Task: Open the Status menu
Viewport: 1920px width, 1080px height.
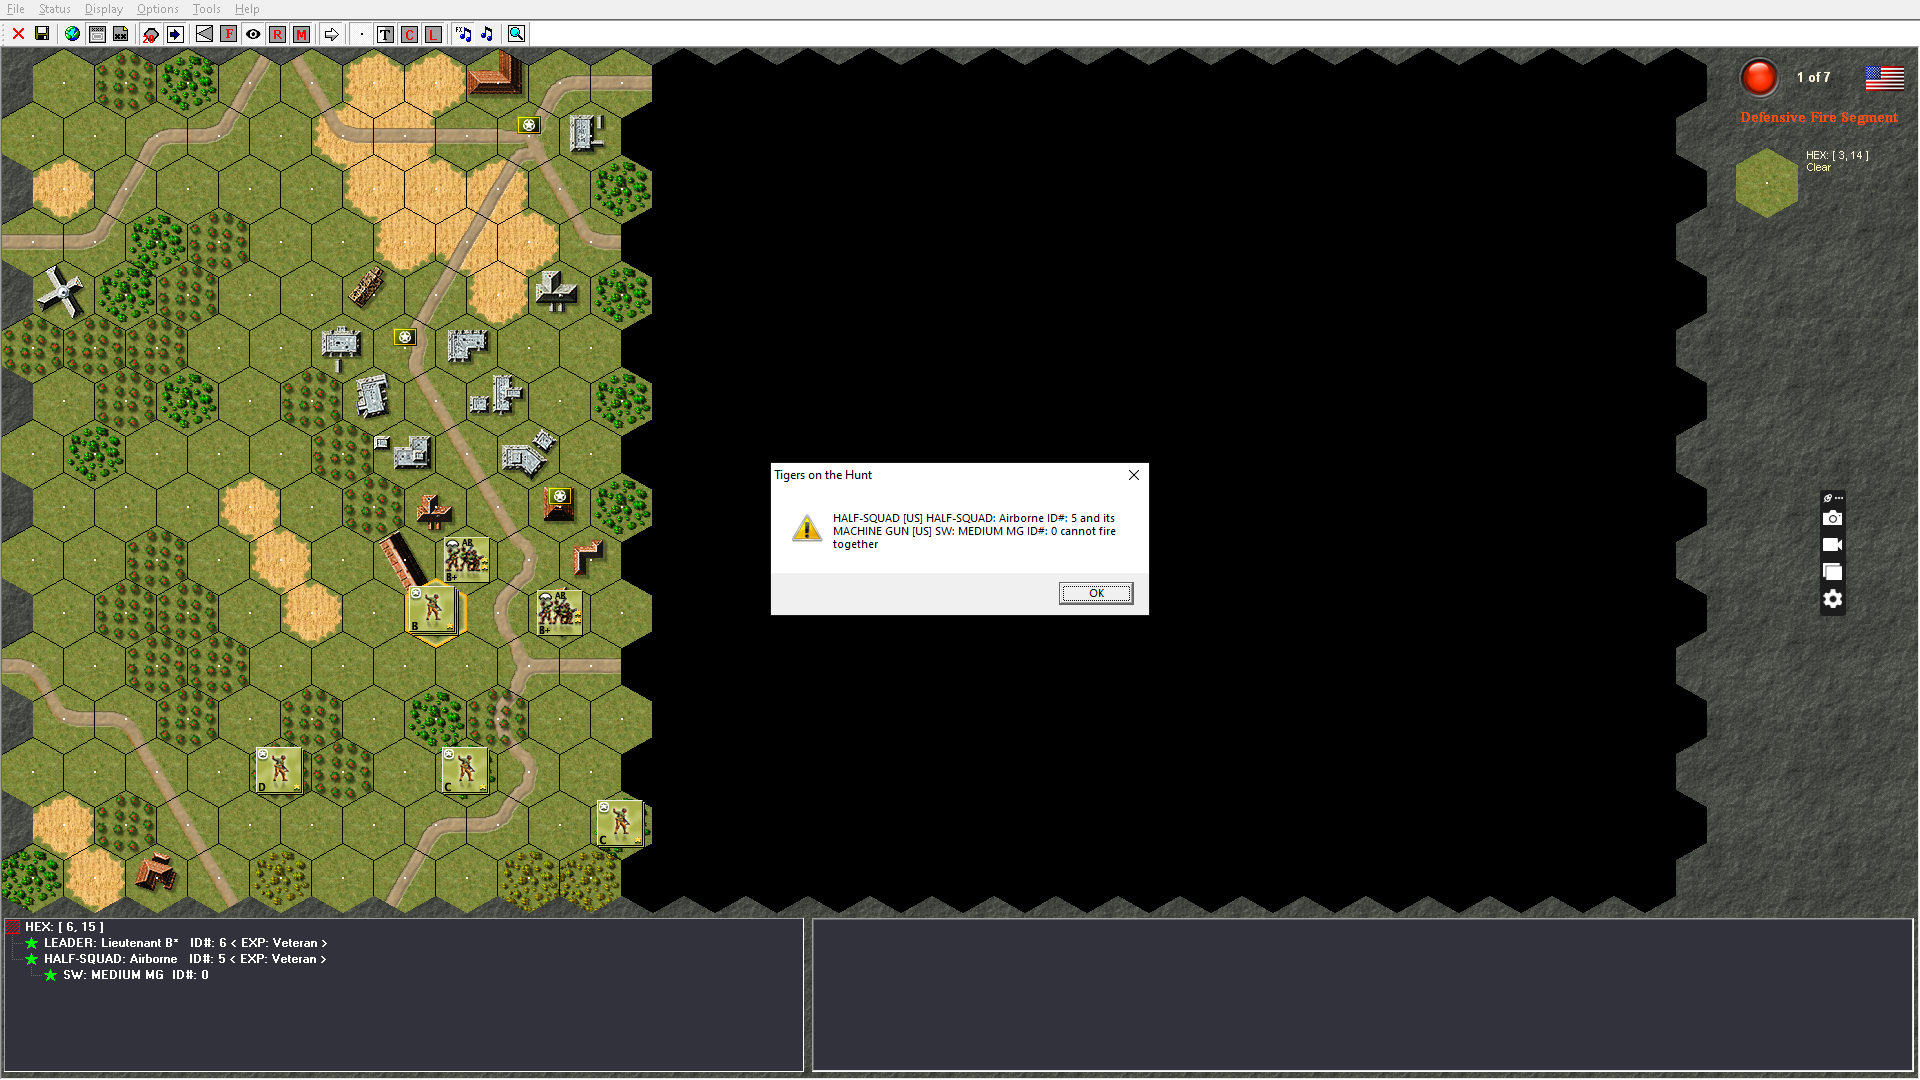Action: [54, 9]
